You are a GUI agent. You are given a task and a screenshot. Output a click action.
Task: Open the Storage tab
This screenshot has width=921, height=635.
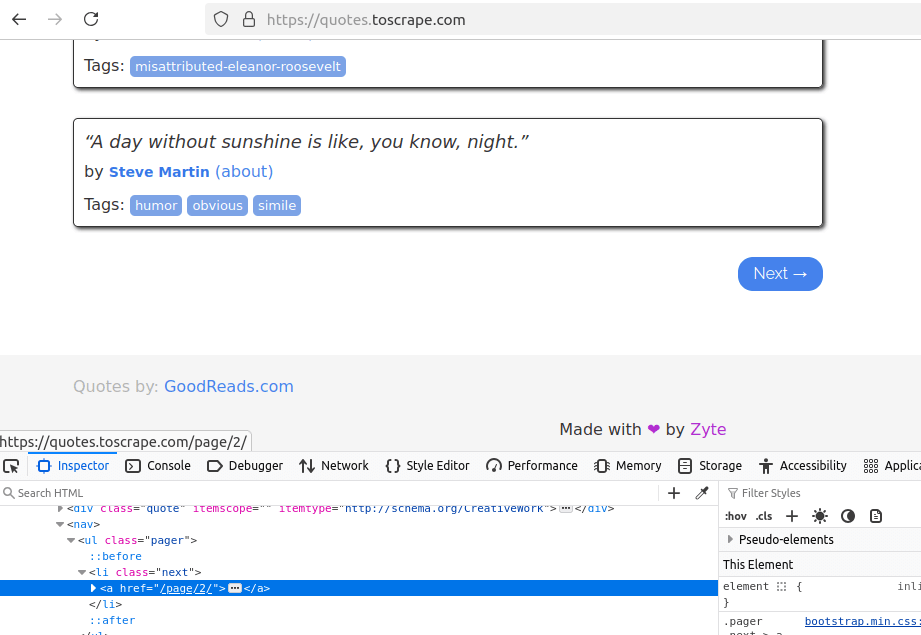pos(710,466)
